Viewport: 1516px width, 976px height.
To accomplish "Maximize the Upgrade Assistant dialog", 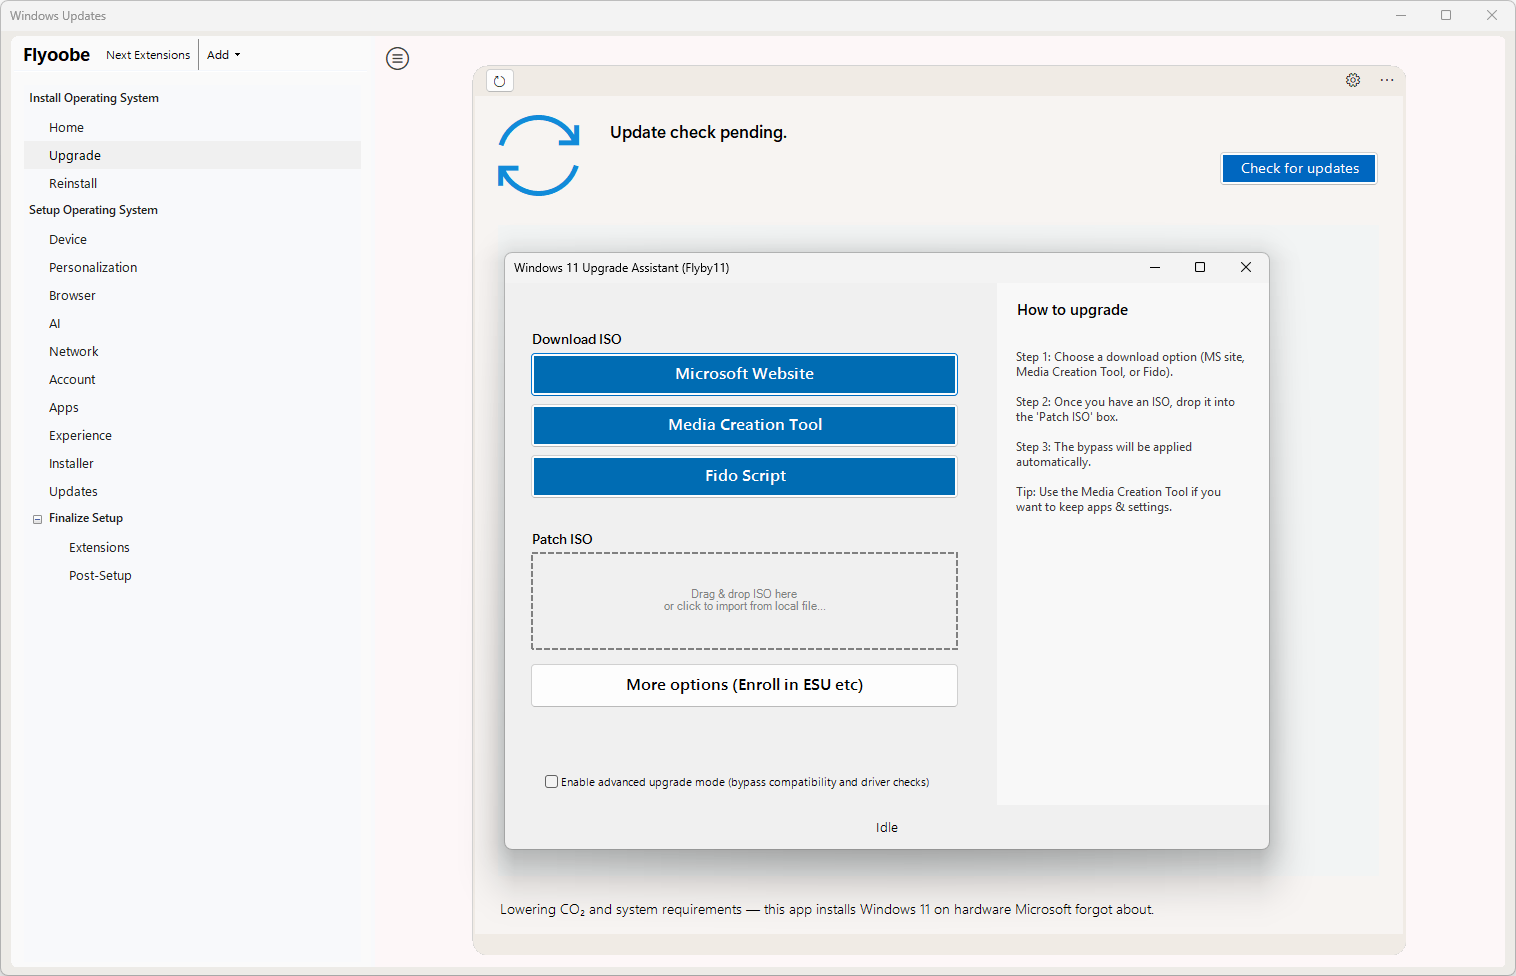I will pyautogui.click(x=1200, y=267).
